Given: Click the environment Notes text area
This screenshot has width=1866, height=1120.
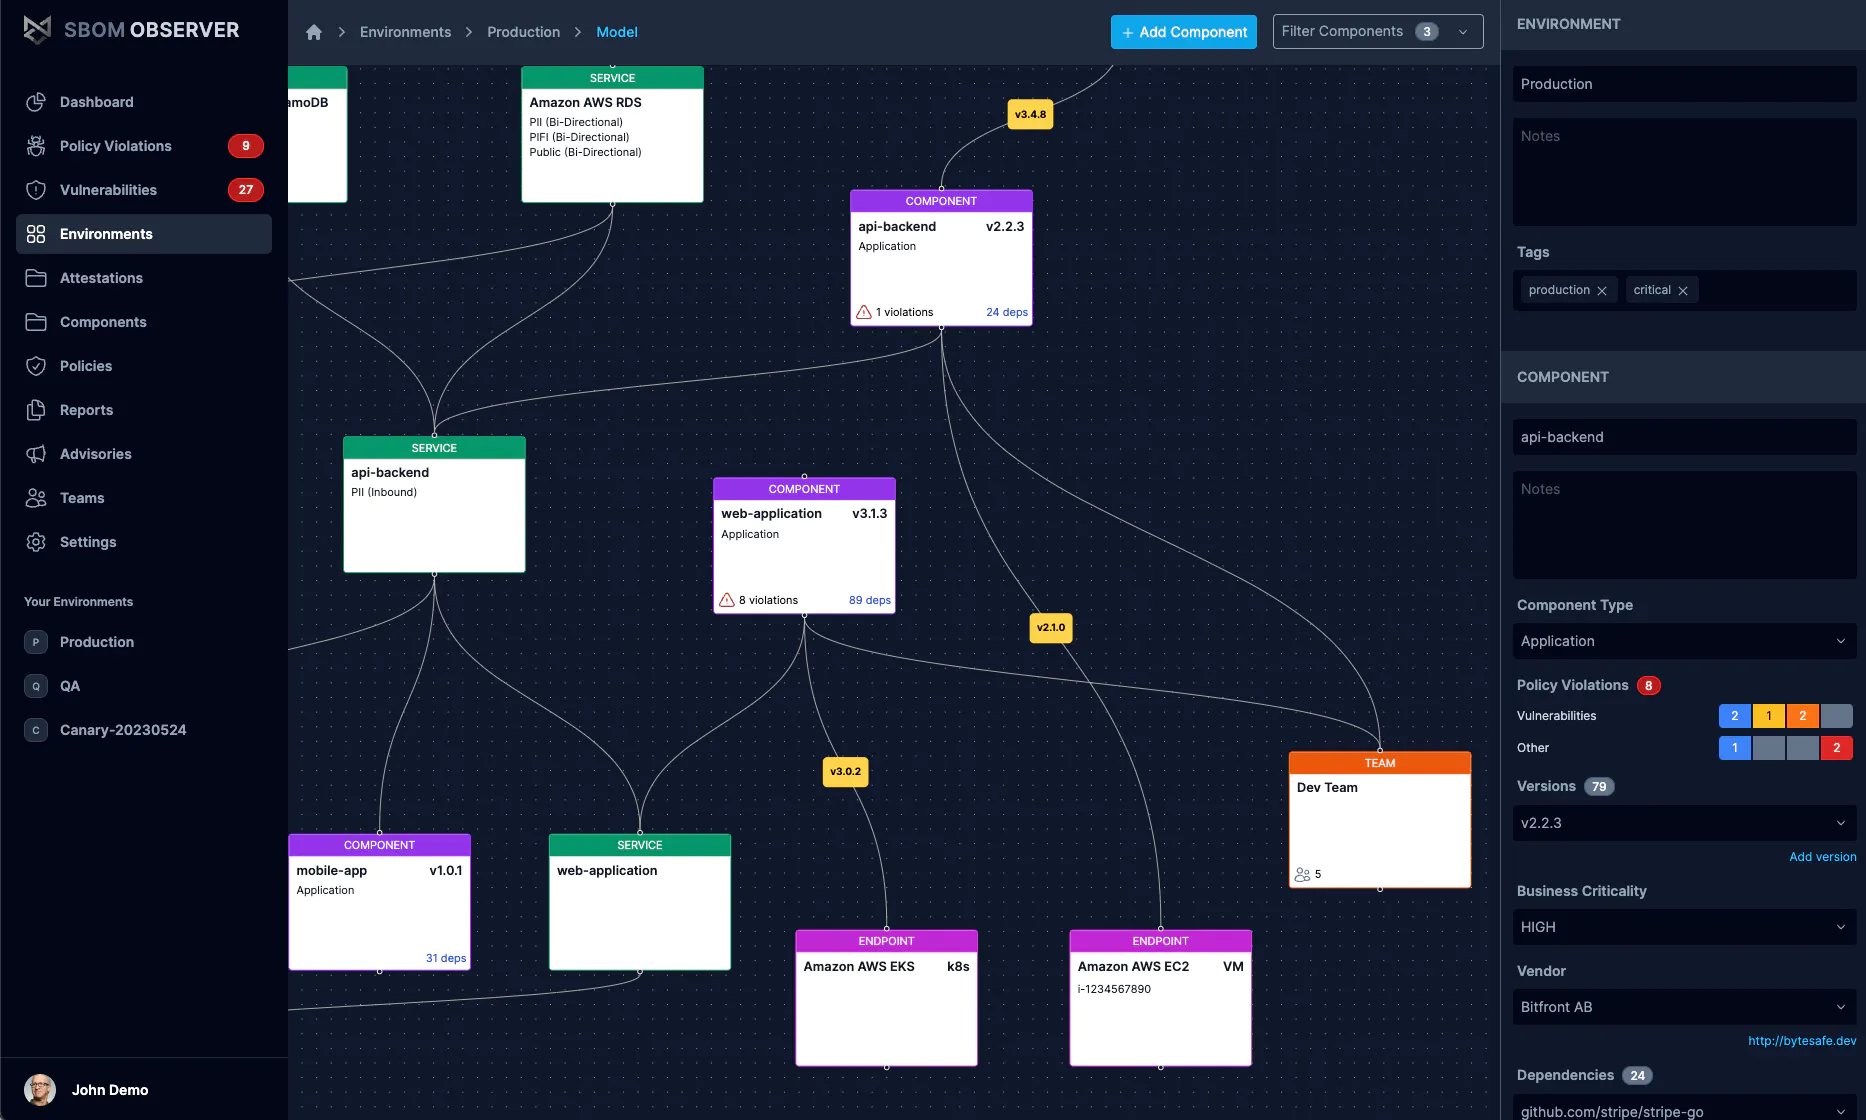Looking at the screenshot, I should 1684,172.
